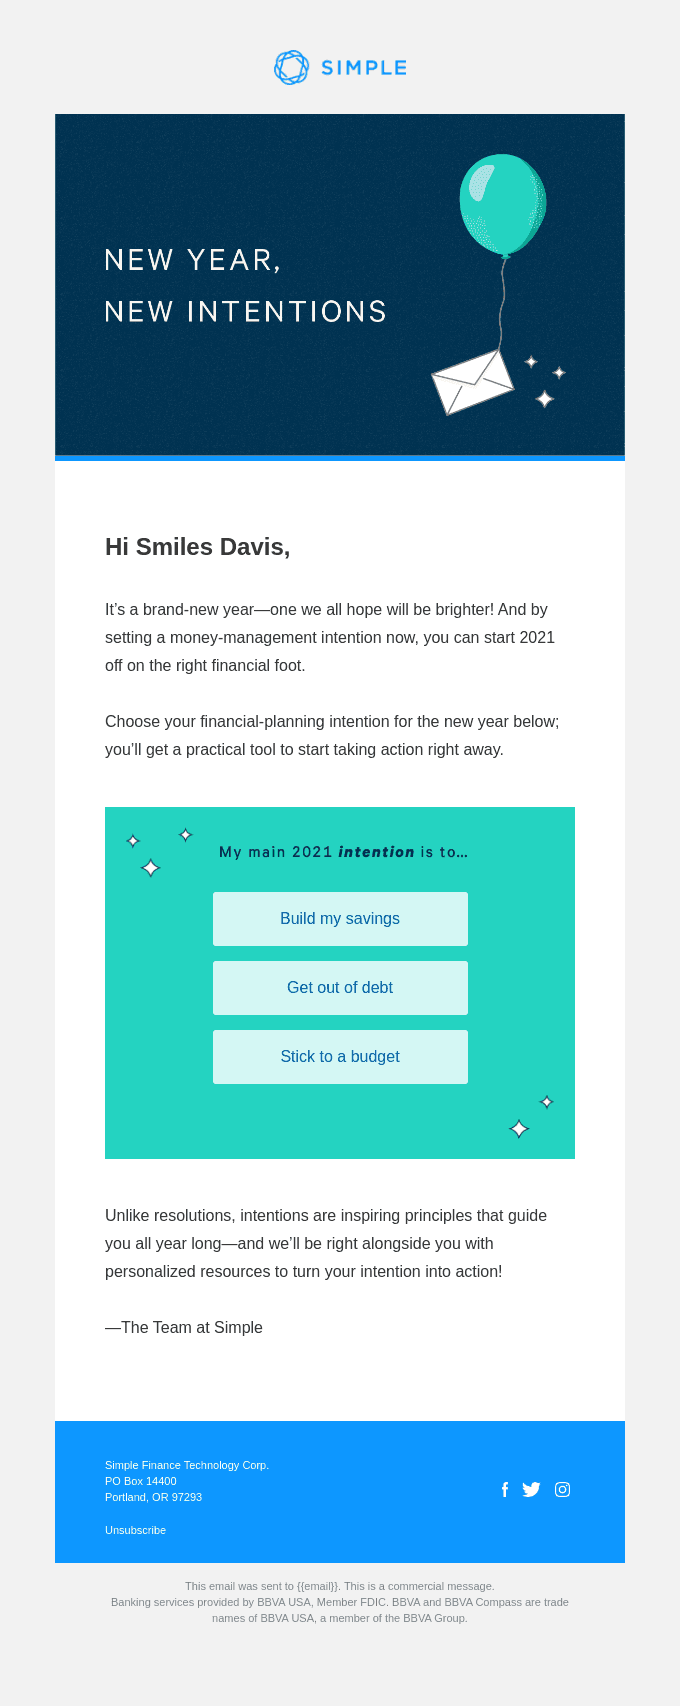Click the SIMPLE wordmark text

[x=364, y=68]
